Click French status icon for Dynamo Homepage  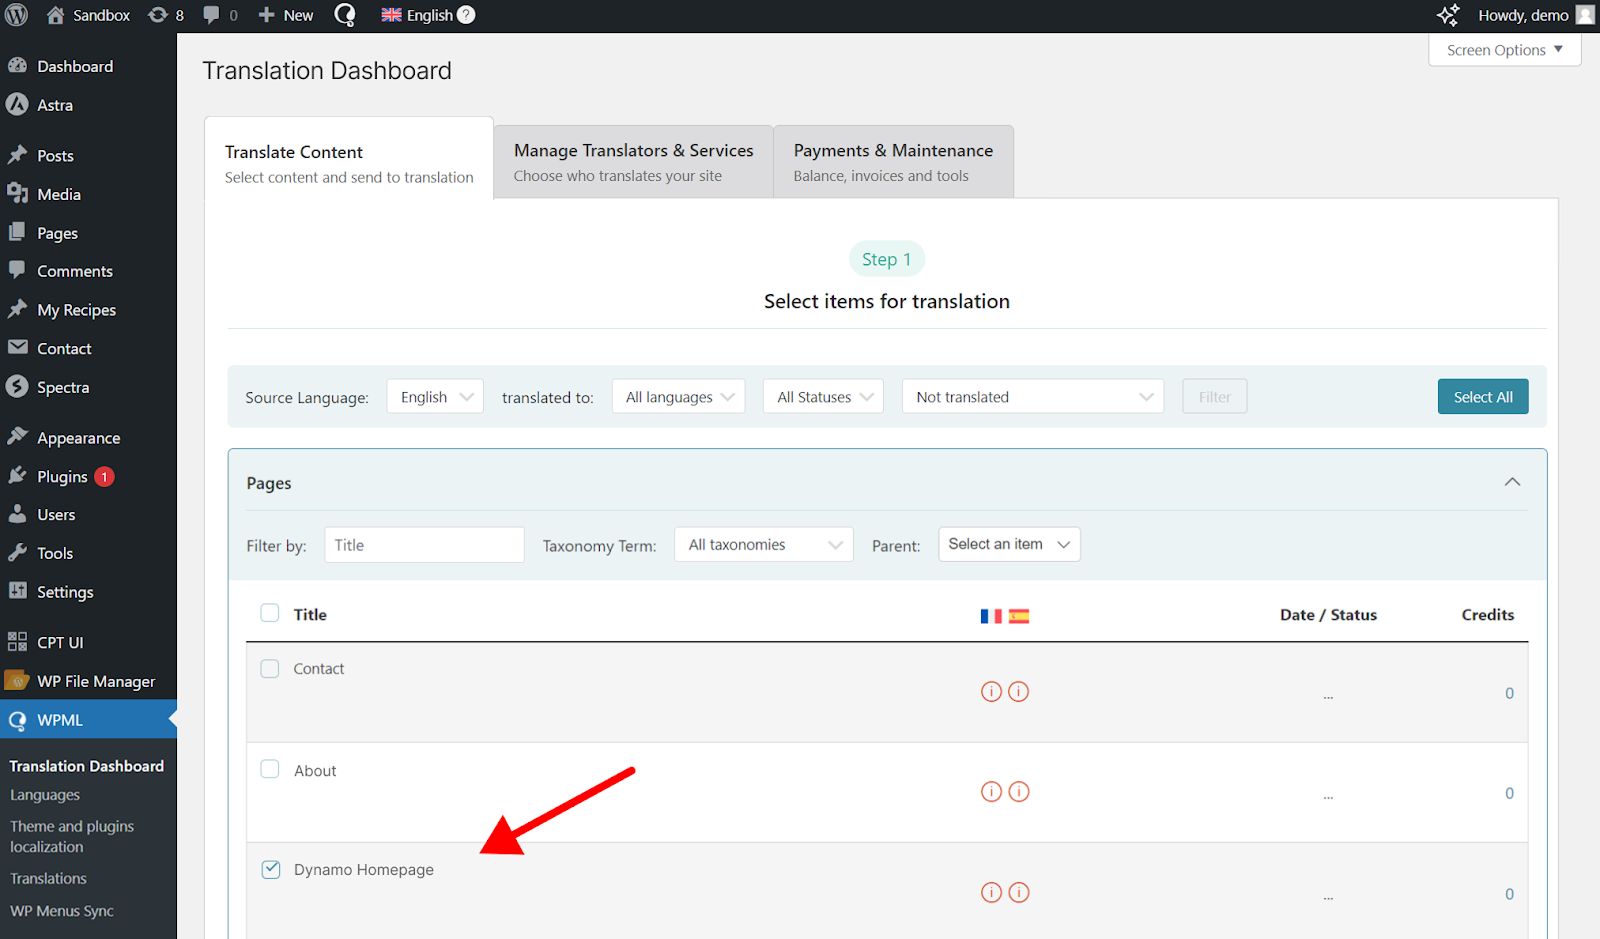coord(991,893)
